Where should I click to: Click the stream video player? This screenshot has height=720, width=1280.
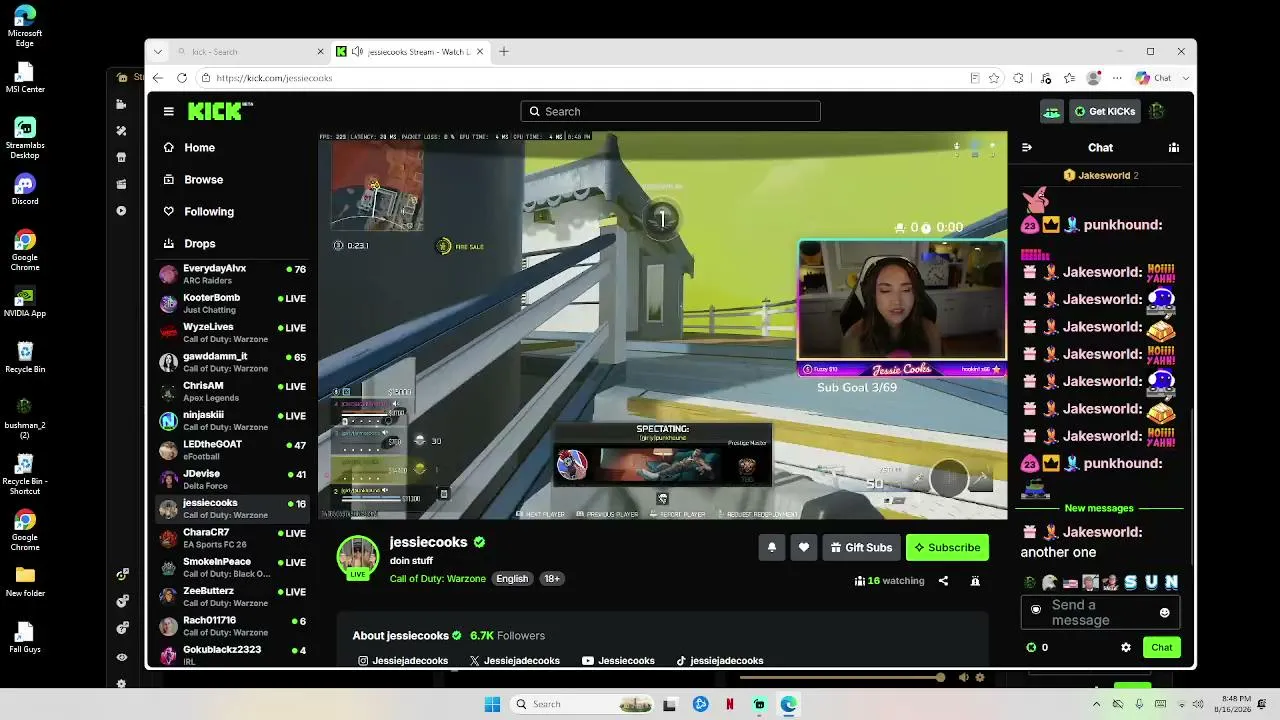pyautogui.click(x=663, y=326)
